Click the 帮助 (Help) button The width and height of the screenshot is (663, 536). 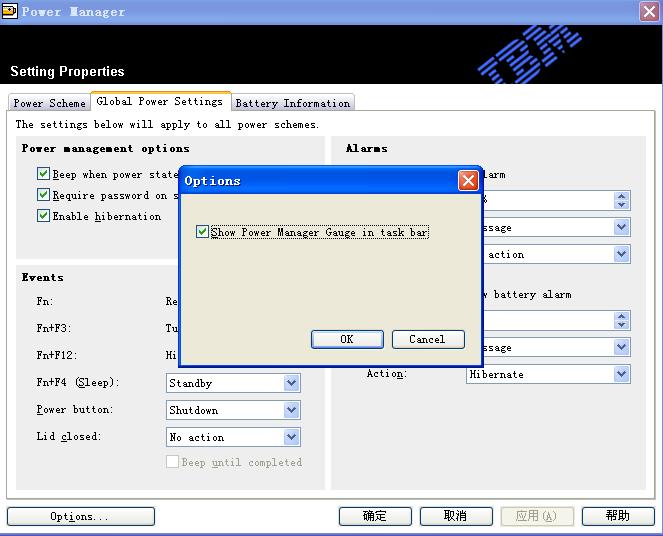tap(618, 517)
